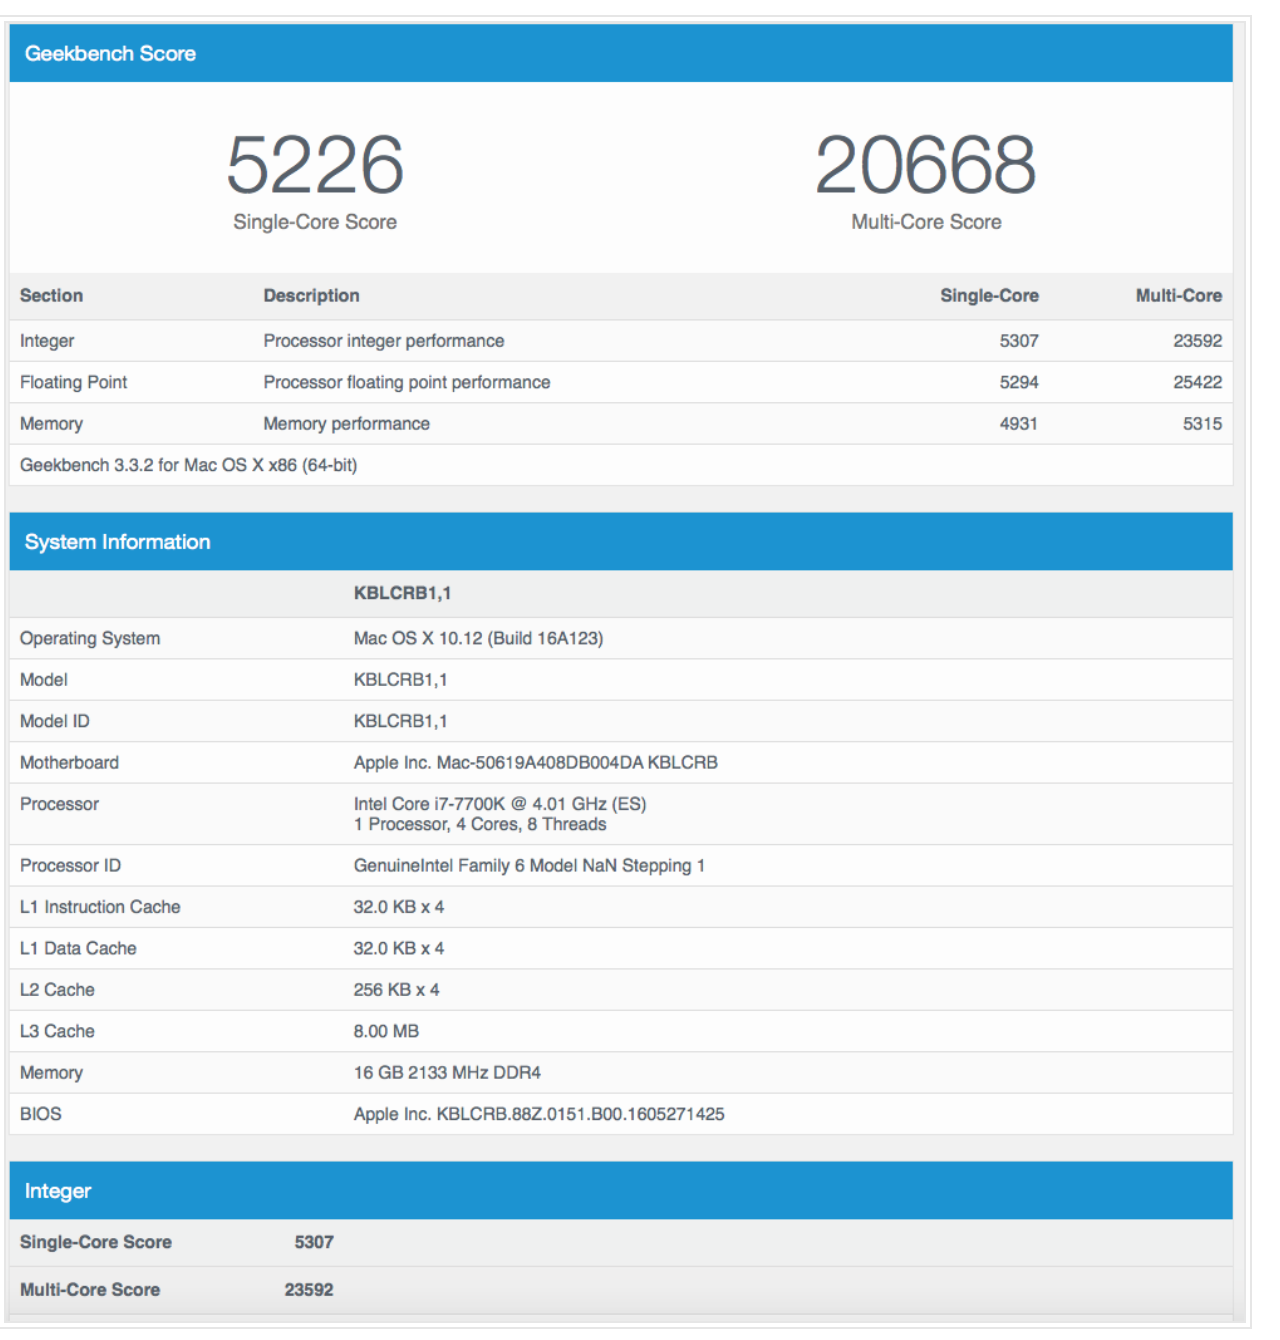This screenshot has height=1340, width=1280.
Task: Click Processor floating point performance description
Action: [407, 382]
